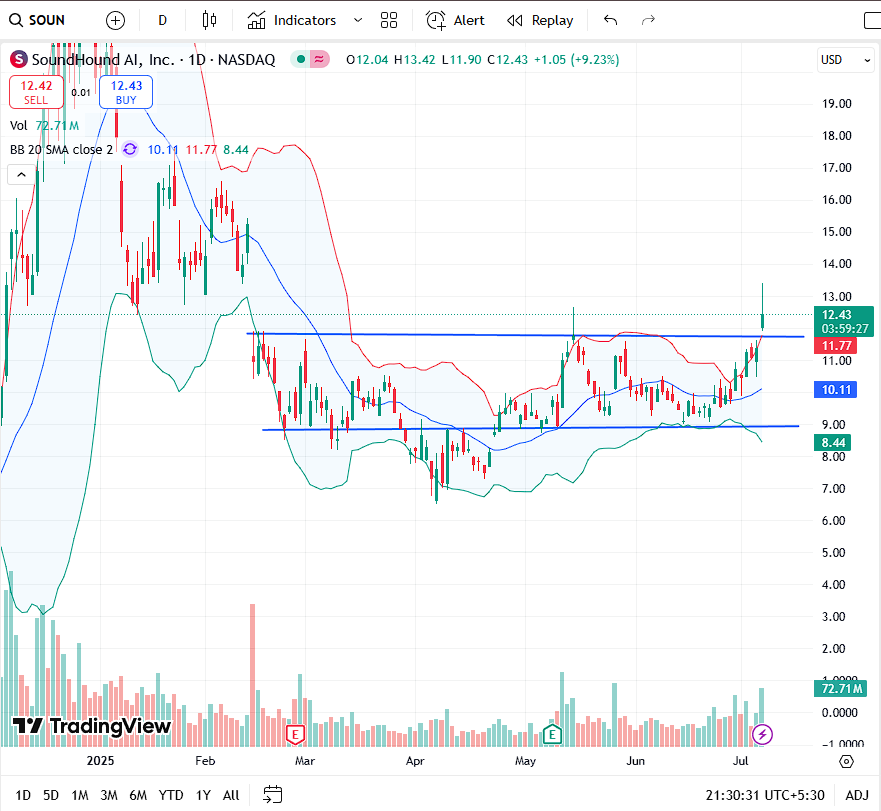Click the 12.43 BUY button
The image size is (881, 811).
[126, 92]
